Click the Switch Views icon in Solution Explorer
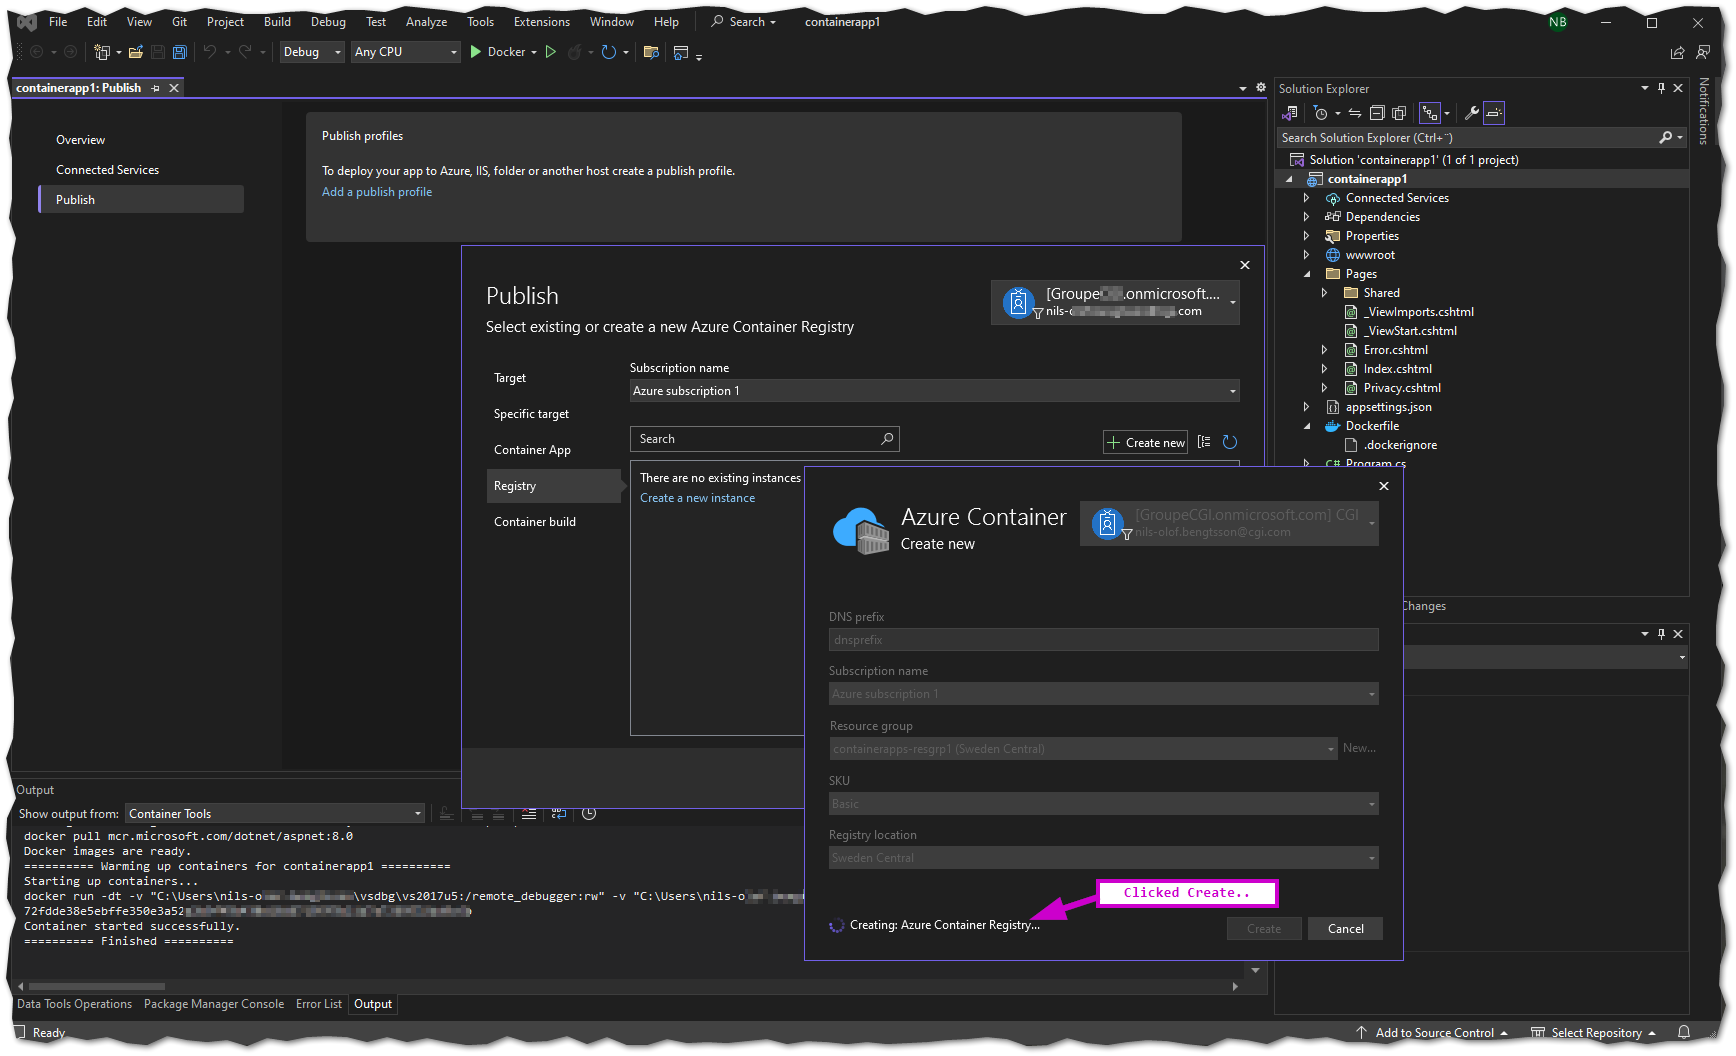1736x1056 pixels. click(x=1290, y=113)
